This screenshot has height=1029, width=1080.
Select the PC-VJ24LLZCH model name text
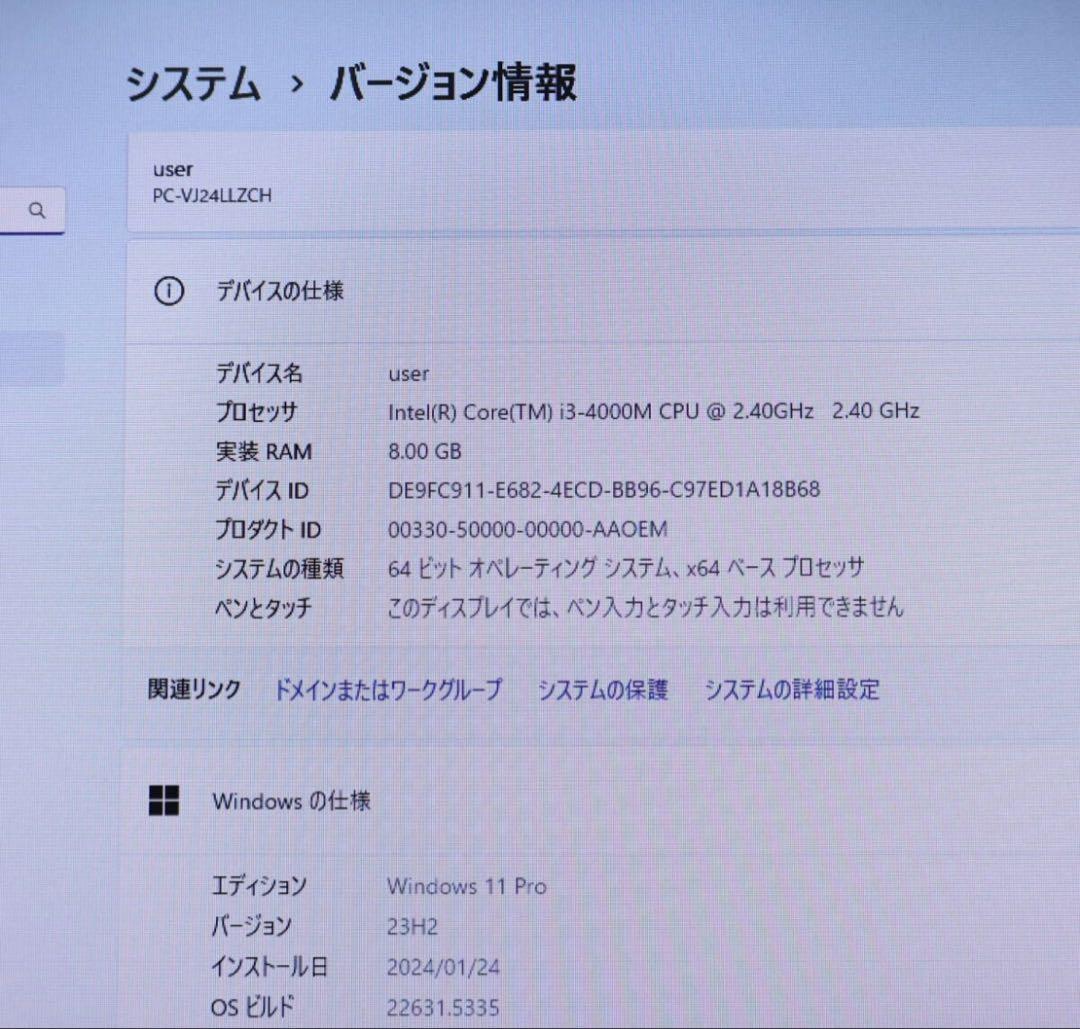[212, 196]
